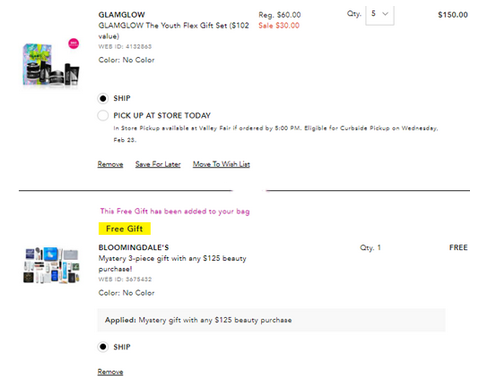Click the $150.00 item total price
This screenshot has height=384, width=492.
pyautogui.click(x=453, y=15)
